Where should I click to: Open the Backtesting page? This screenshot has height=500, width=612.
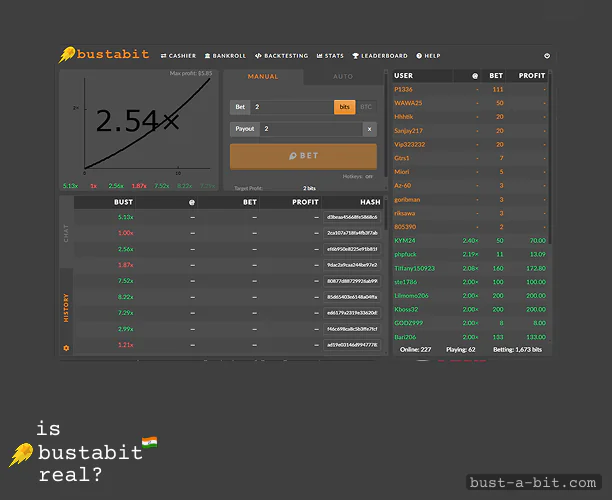(281, 56)
